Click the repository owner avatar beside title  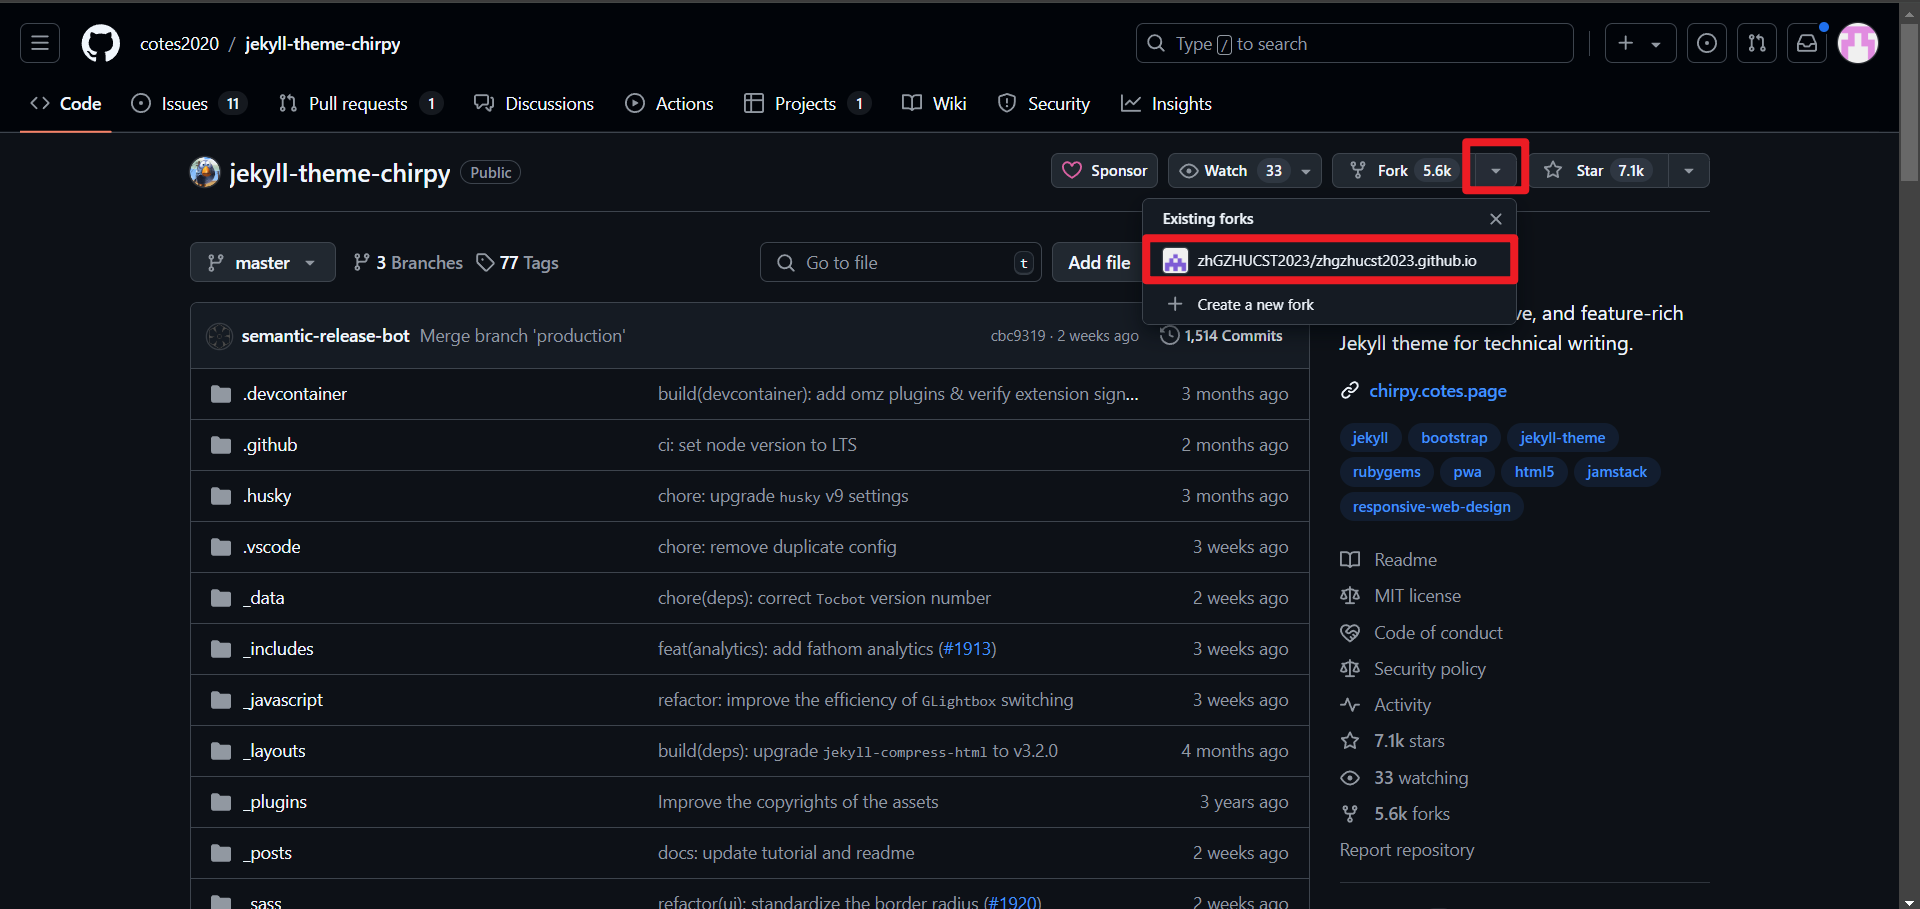pyautogui.click(x=205, y=172)
